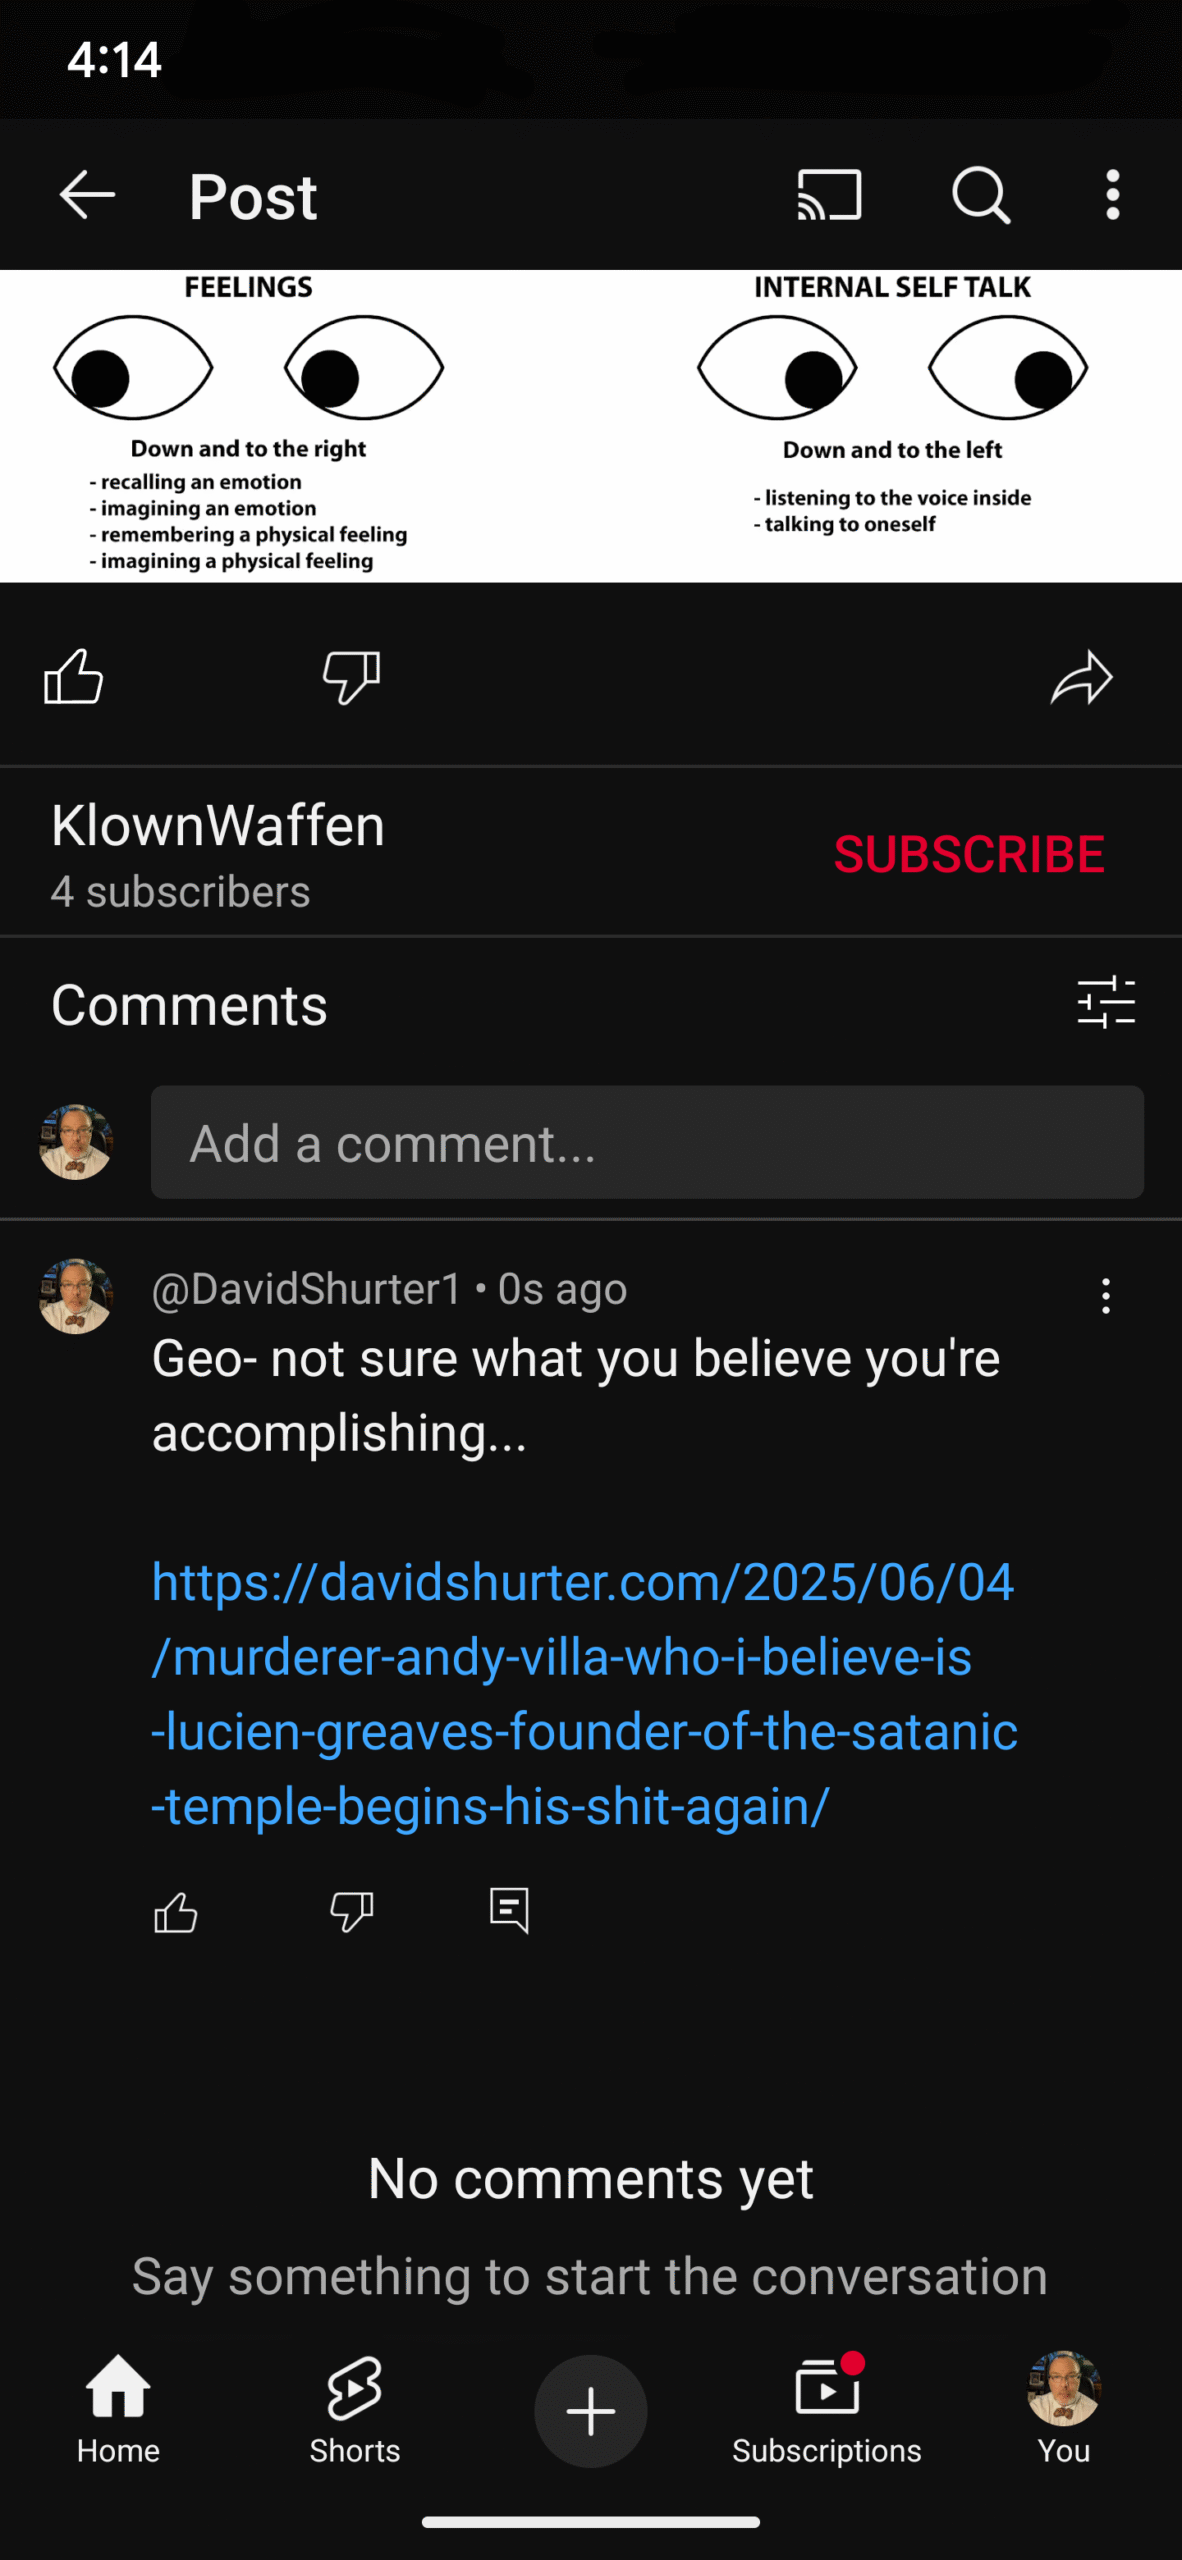Open the davidshurter.com link in comment
The height and width of the screenshot is (2560, 1182).
click(585, 1694)
